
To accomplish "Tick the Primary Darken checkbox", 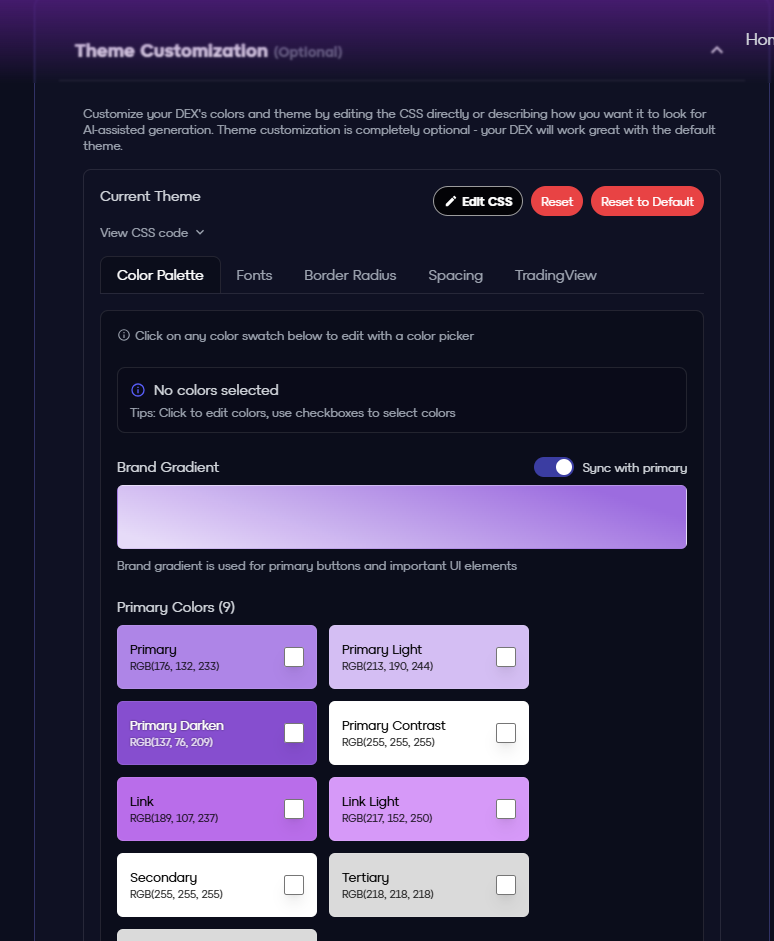I will point(294,733).
